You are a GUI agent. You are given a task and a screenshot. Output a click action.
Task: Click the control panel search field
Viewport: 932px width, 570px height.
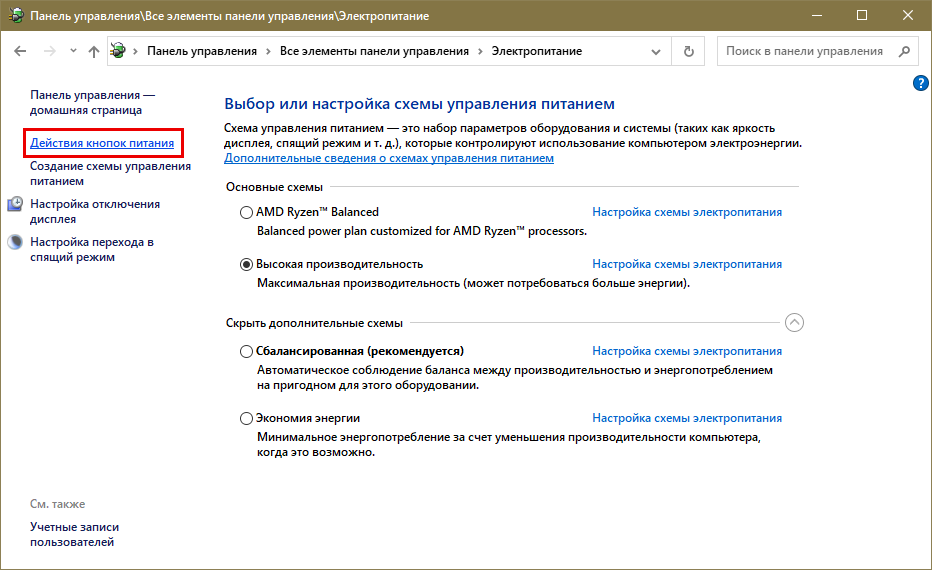[805, 51]
